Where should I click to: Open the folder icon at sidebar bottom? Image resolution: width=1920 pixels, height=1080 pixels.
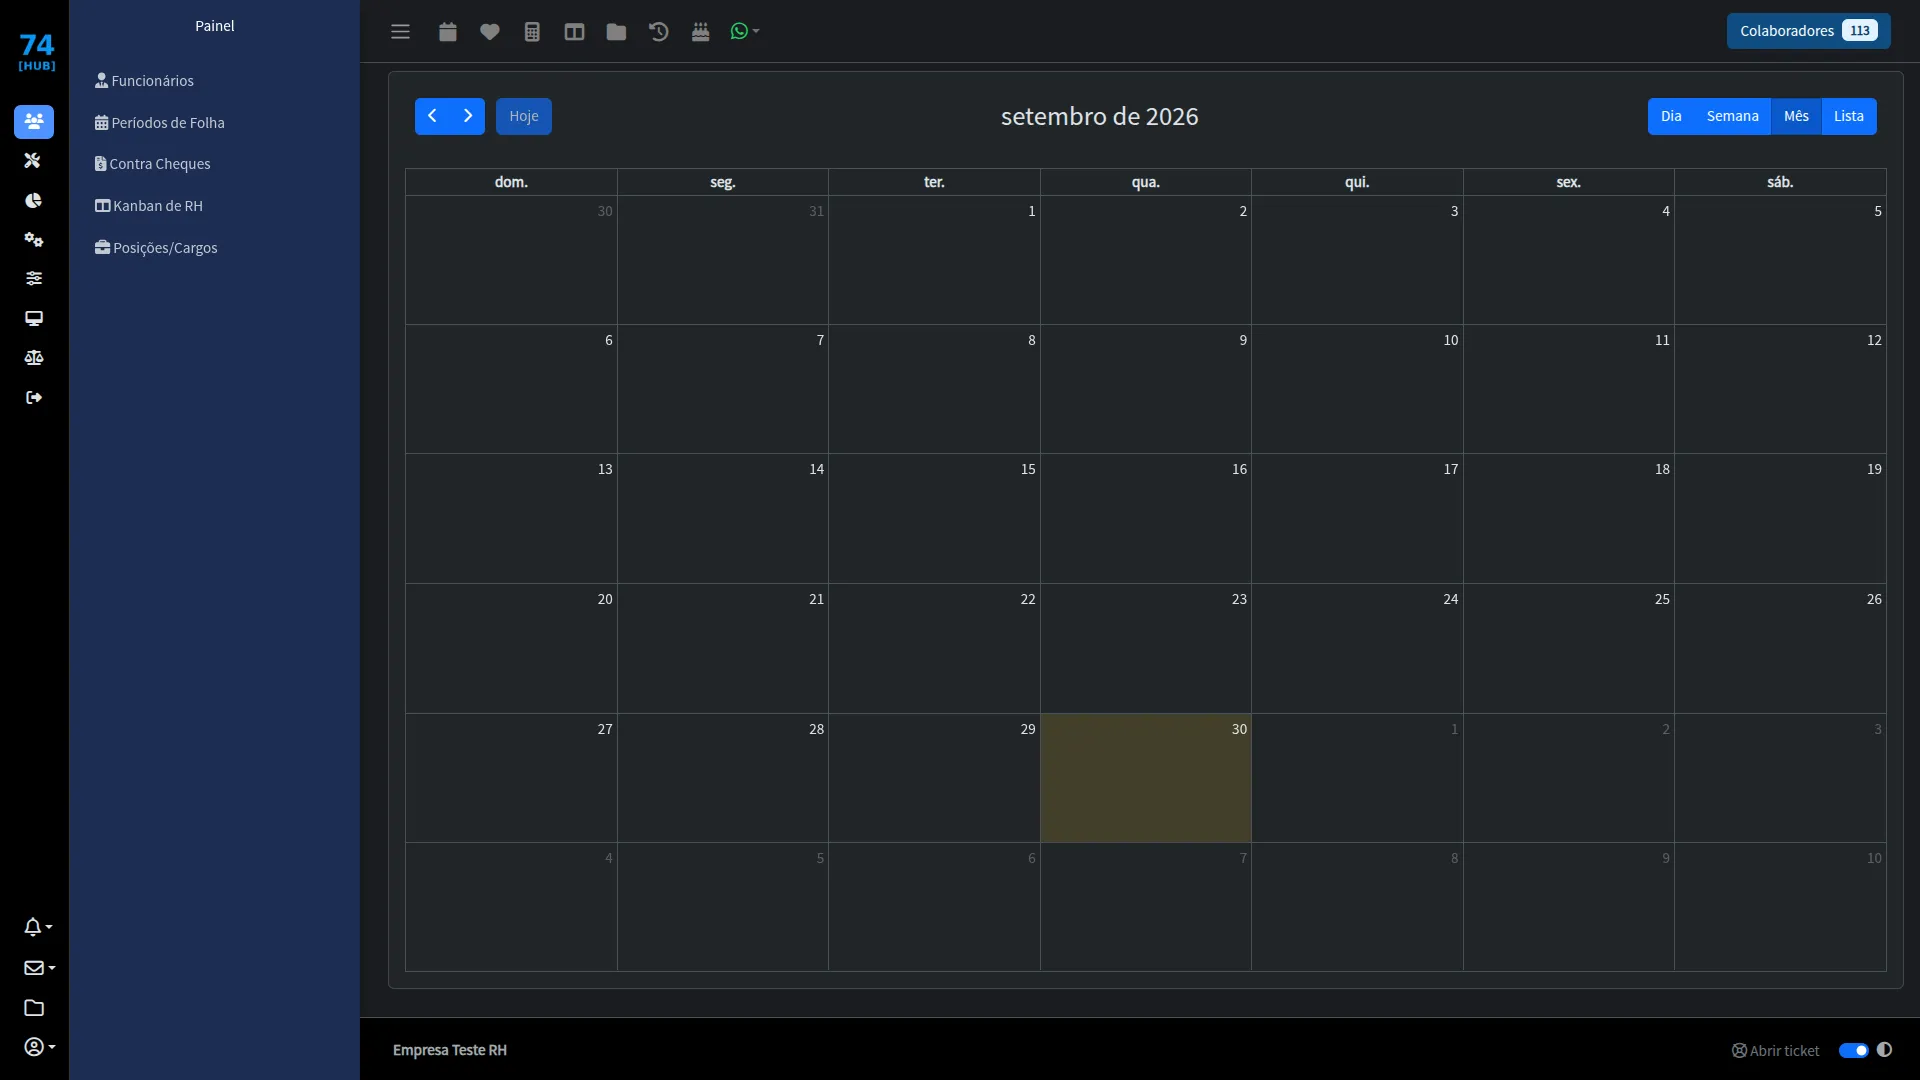33,1007
